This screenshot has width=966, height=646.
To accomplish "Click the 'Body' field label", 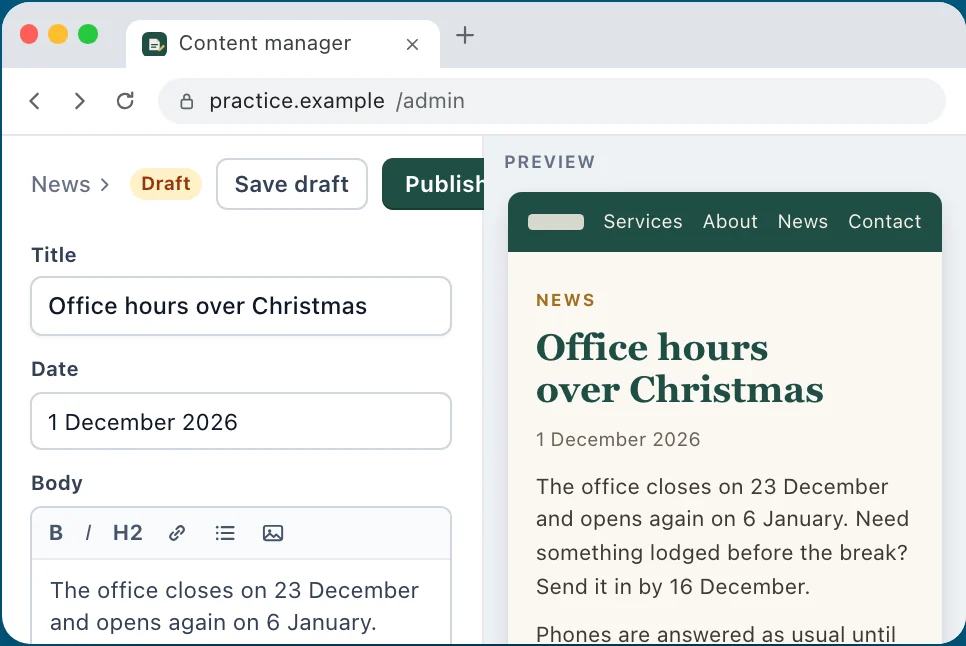I will pos(57,483).
